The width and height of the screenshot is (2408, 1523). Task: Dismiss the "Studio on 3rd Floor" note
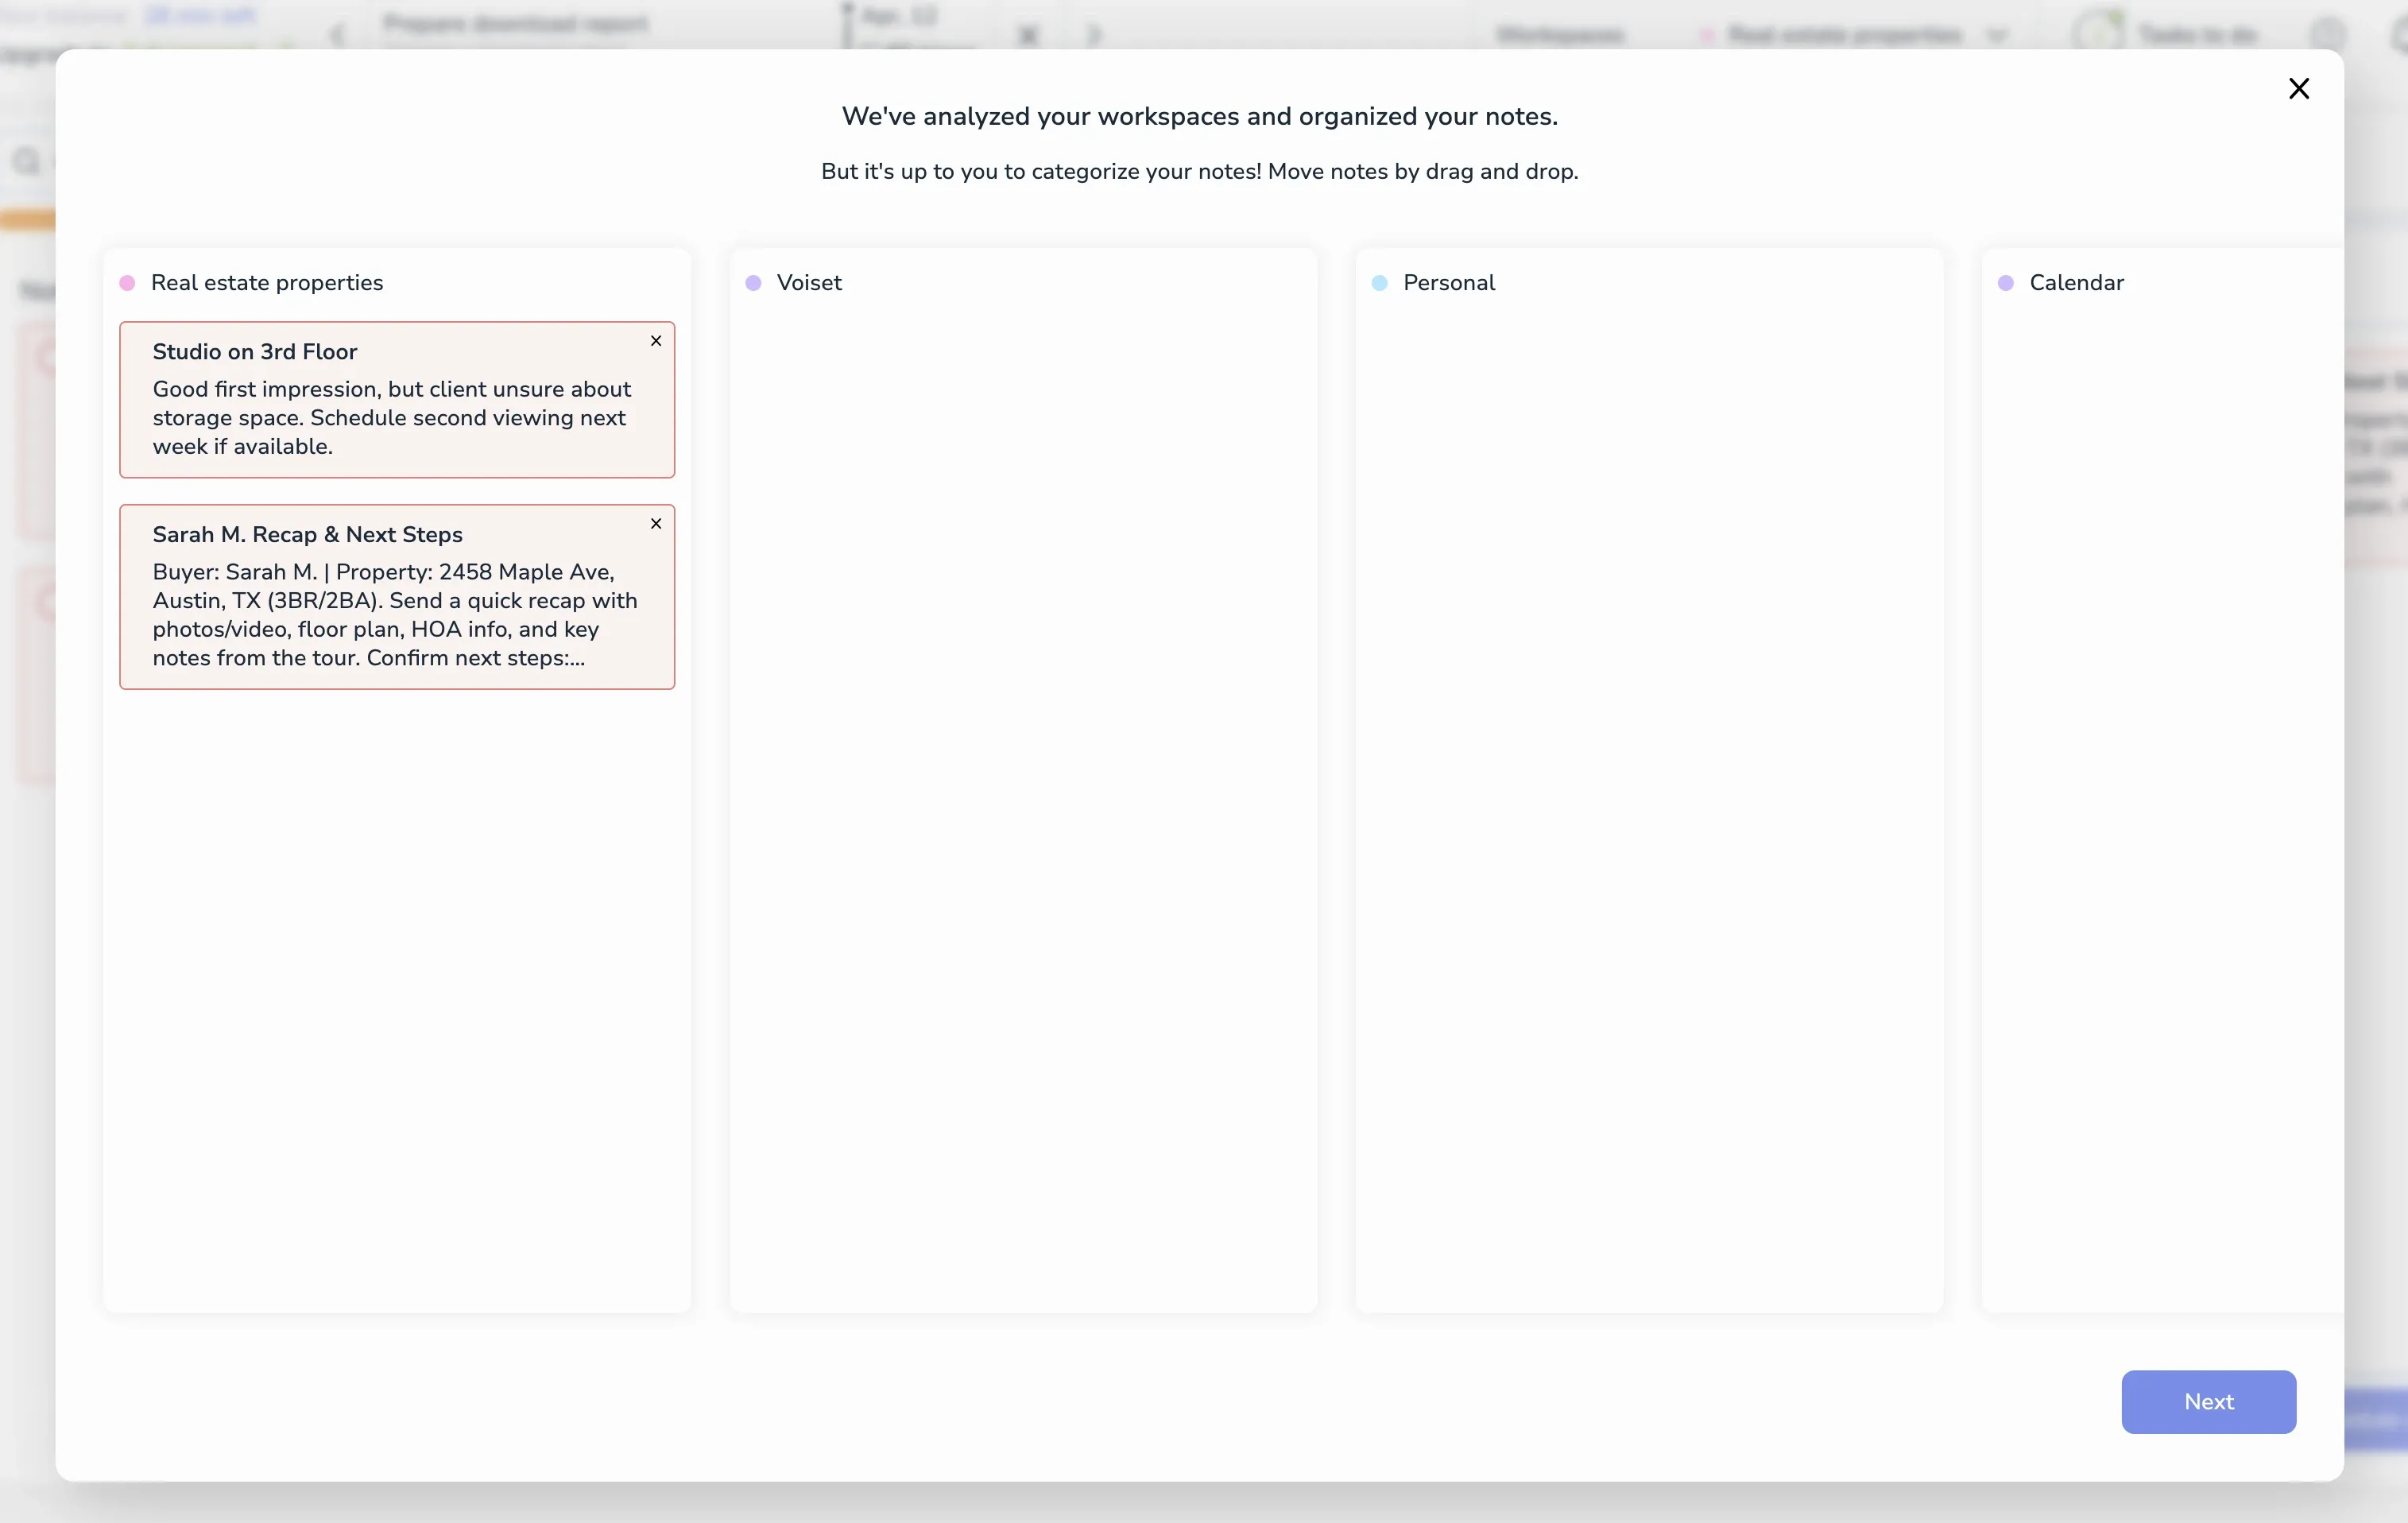click(x=657, y=341)
